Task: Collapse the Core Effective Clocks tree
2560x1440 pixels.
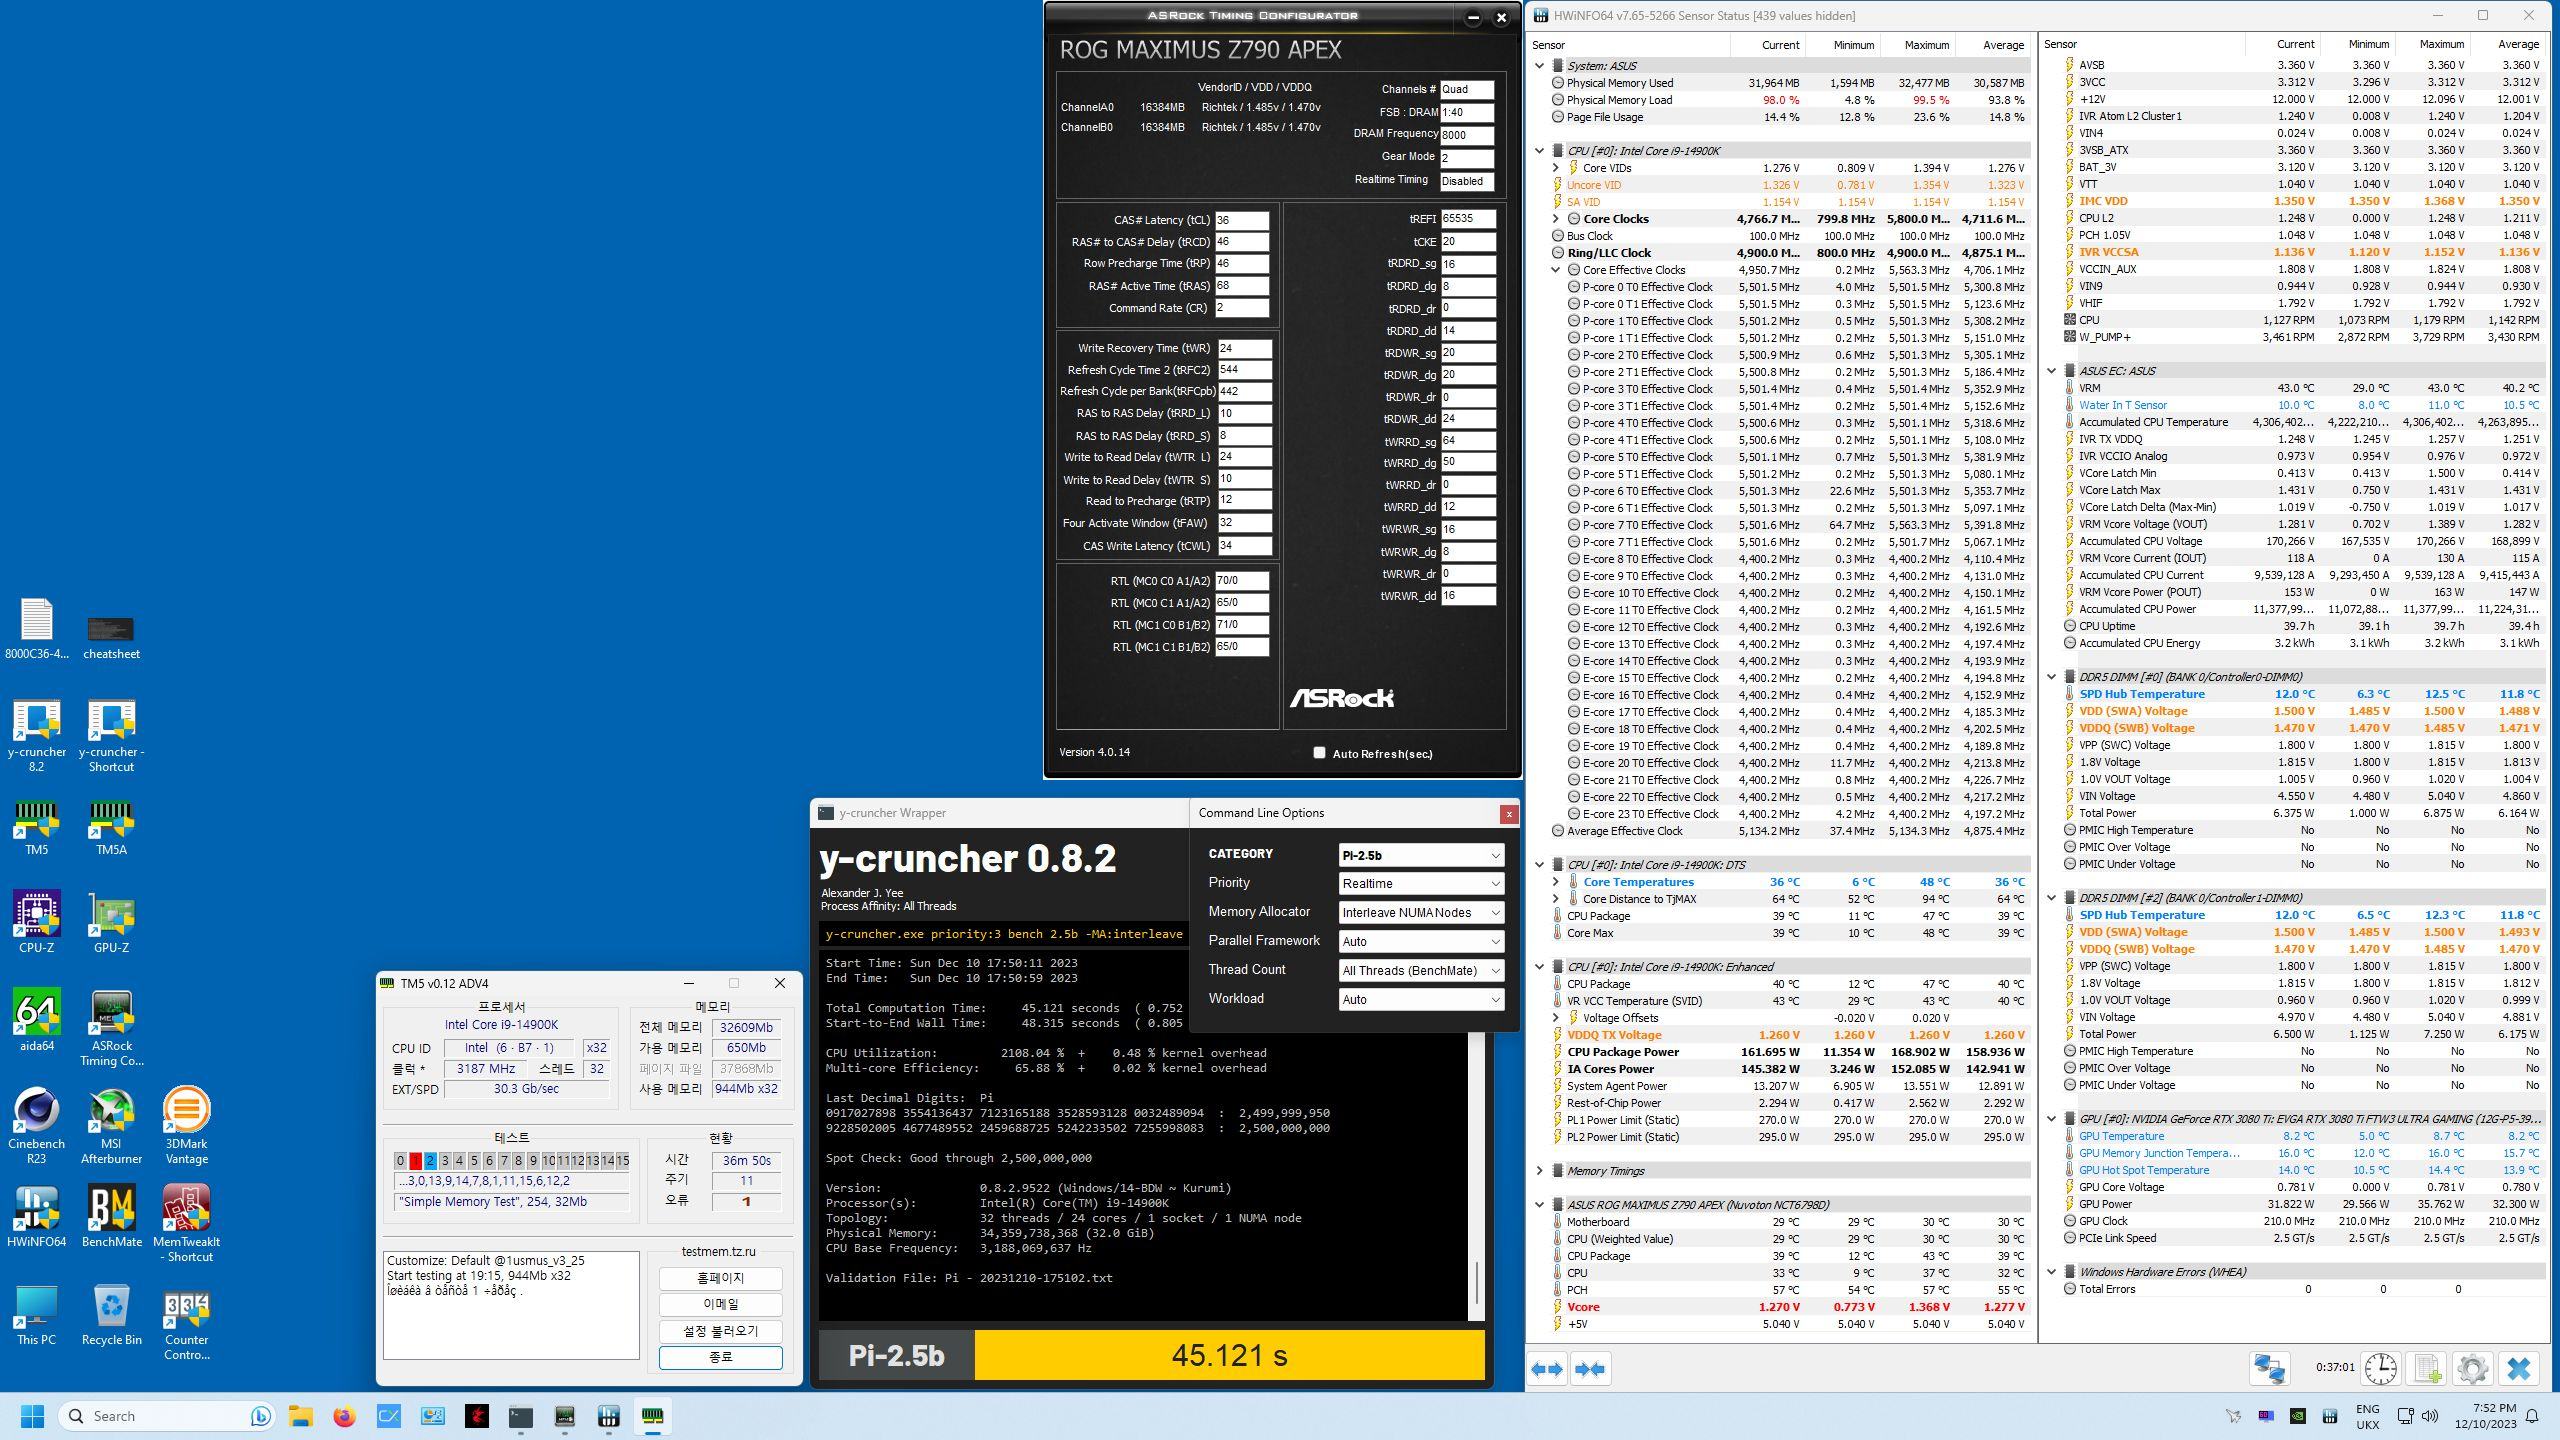Action: [x=1556, y=270]
